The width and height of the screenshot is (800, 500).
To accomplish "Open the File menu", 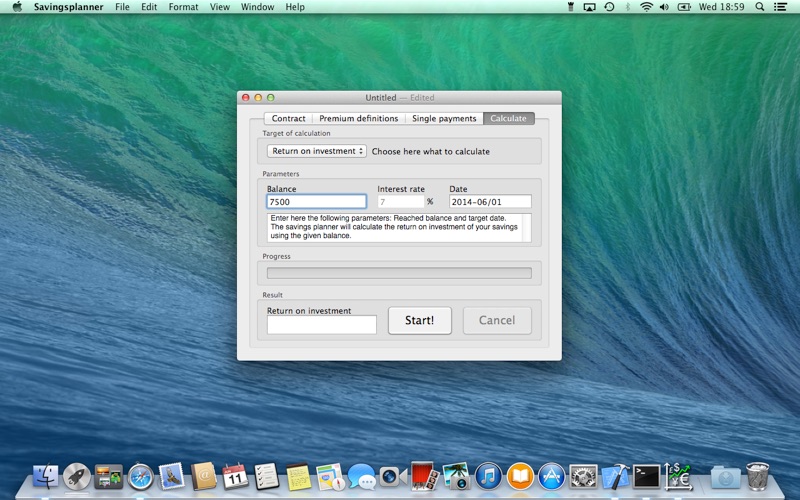I will click(122, 7).
